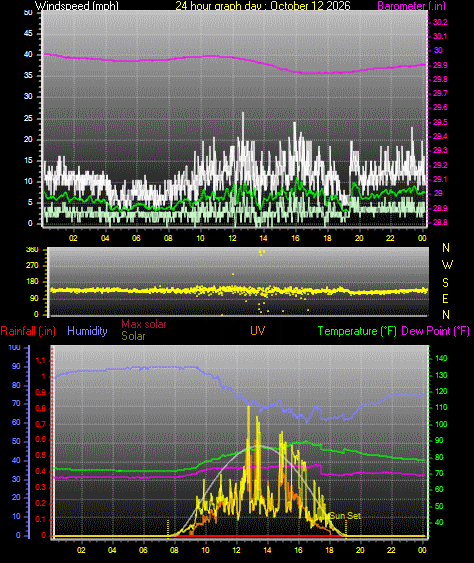The width and height of the screenshot is (474, 563).
Task: Click the 24 hour graph day title
Action: (262, 6)
